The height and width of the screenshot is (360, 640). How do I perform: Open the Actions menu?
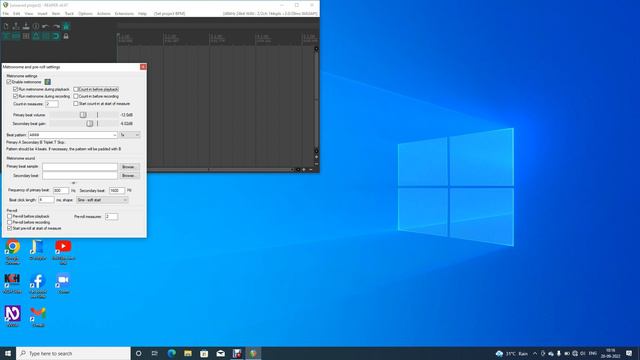click(104, 13)
